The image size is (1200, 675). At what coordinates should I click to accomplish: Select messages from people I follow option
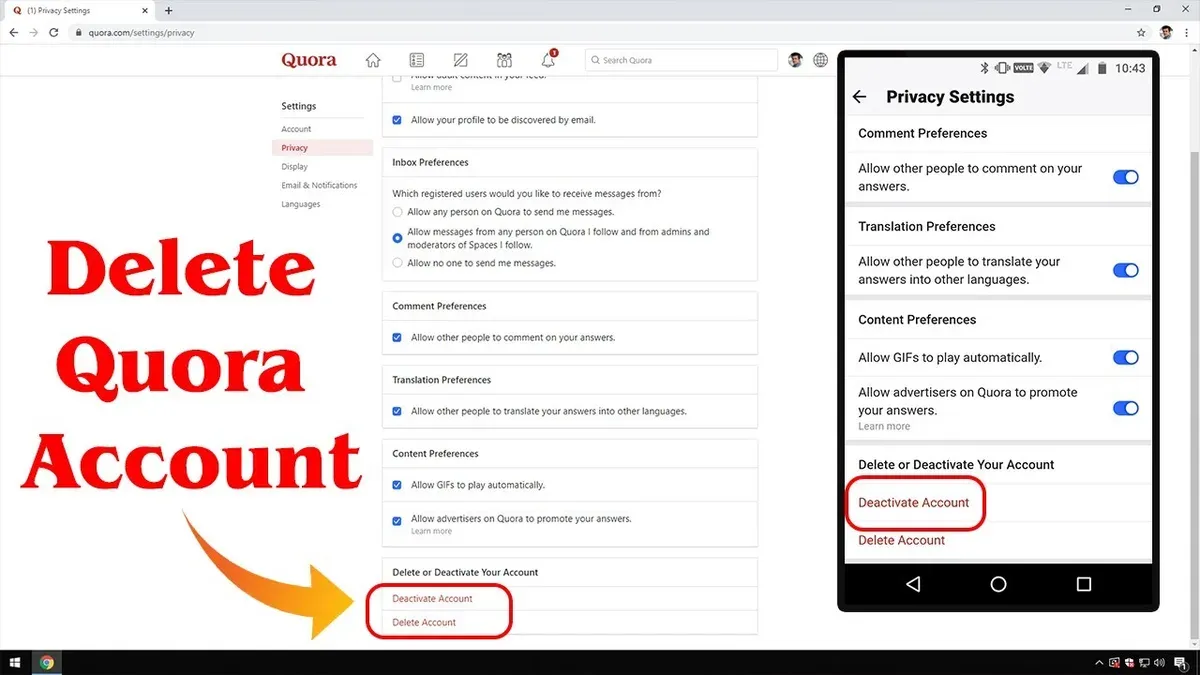click(x=397, y=238)
